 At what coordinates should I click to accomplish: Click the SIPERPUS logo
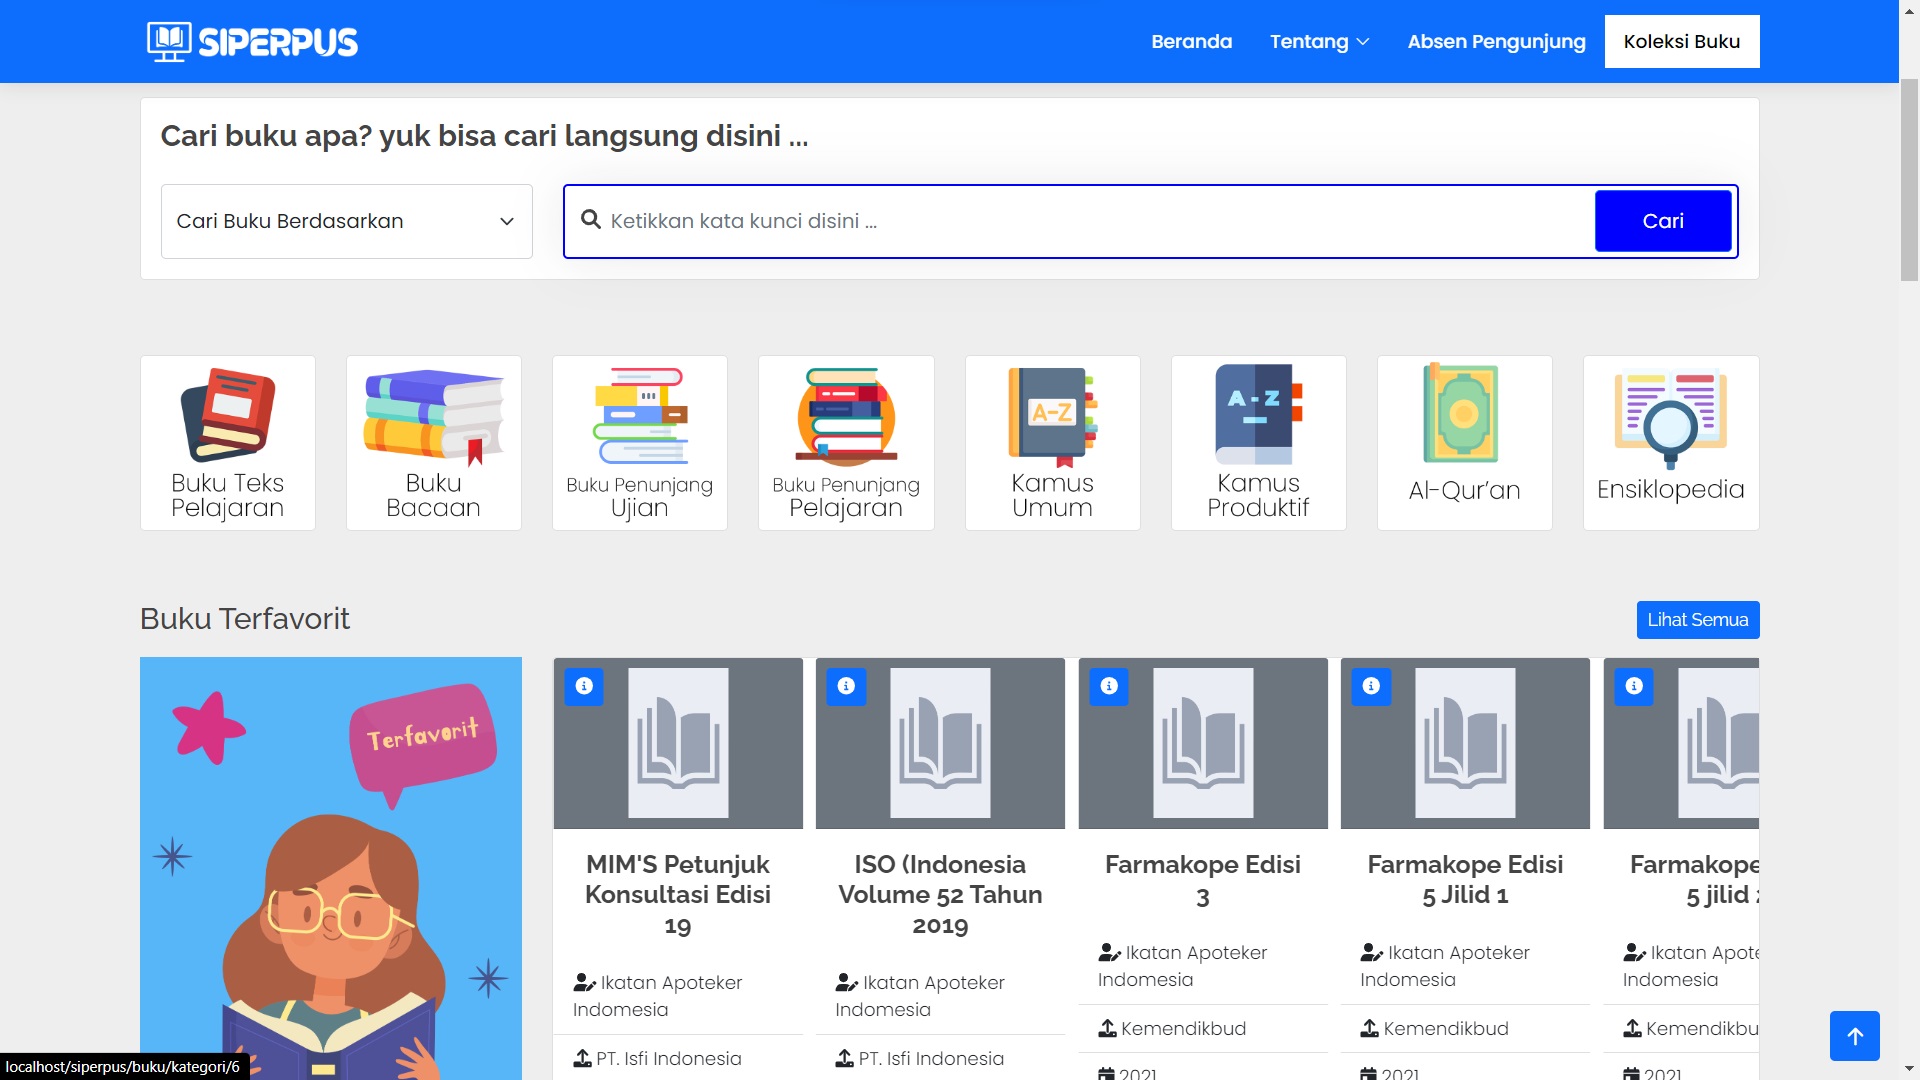pyautogui.click(x=253, y=42)
